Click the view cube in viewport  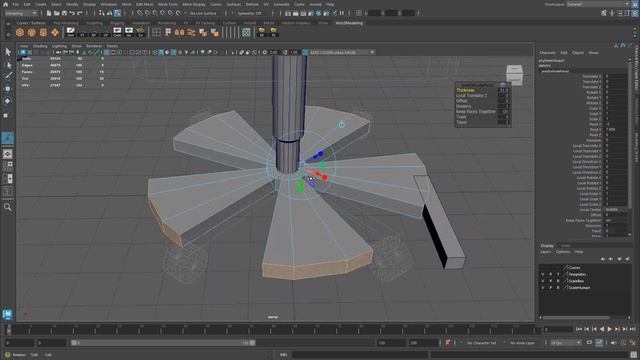(514, 75)
